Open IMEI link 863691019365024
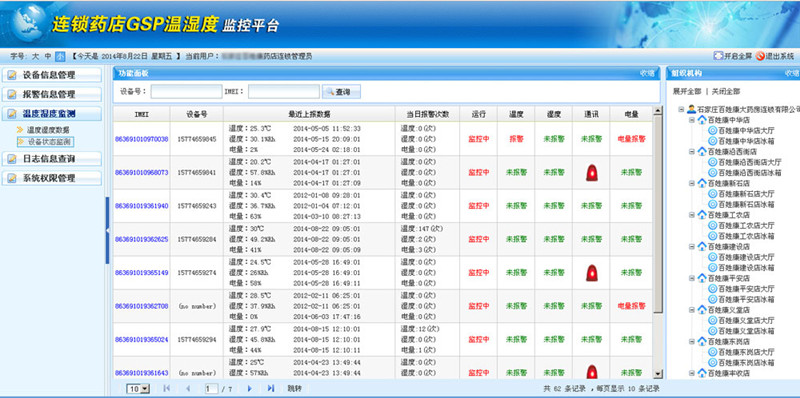The image size is (800, 398). (x=141, y=339)
